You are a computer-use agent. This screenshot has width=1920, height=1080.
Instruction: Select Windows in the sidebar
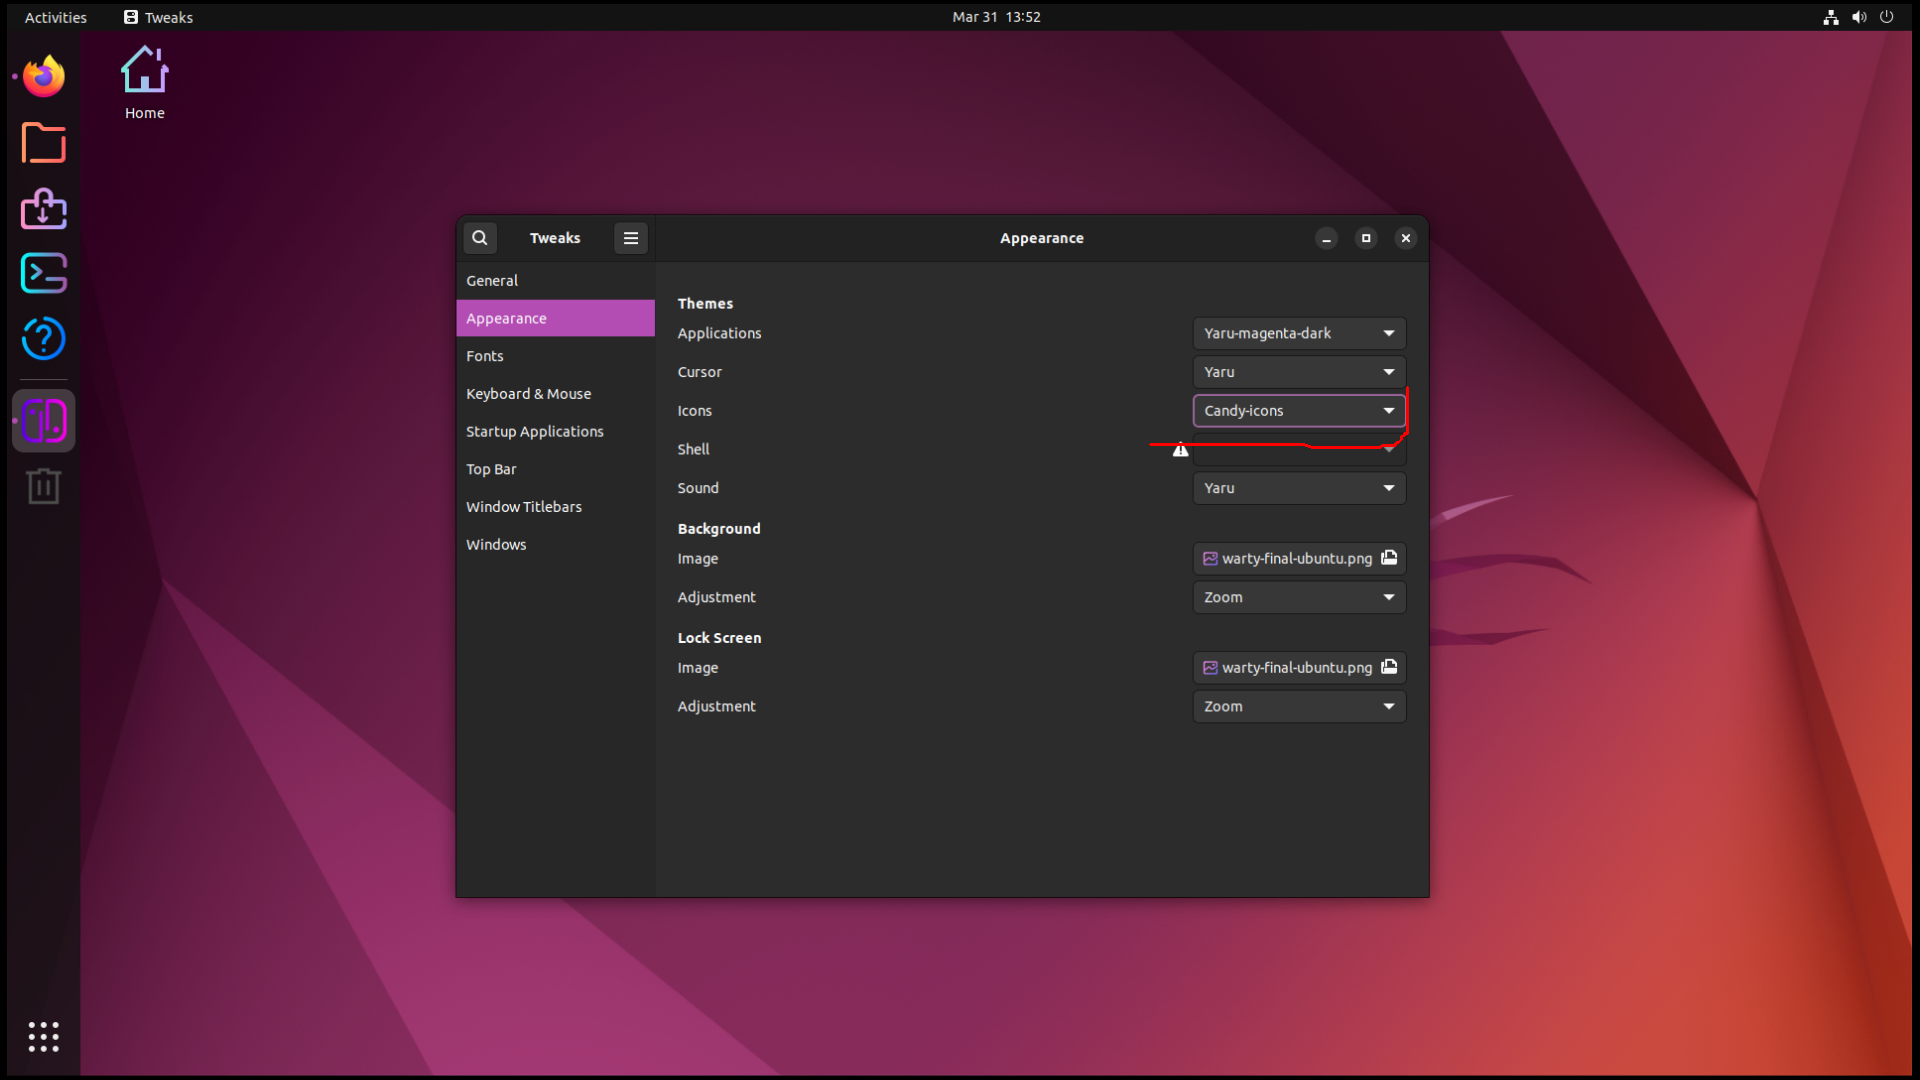tap(556, 544)
